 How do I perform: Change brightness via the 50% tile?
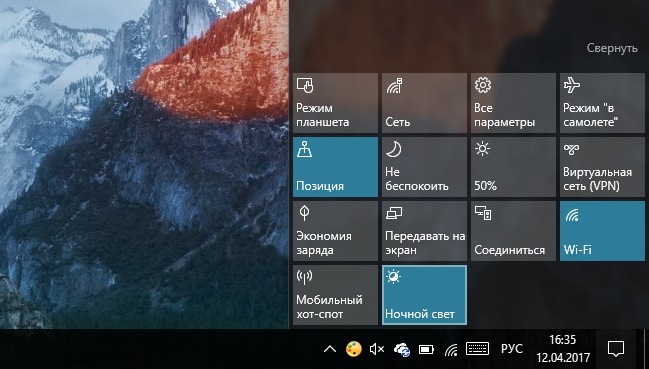pyautogui.click(x=513, y=167)
